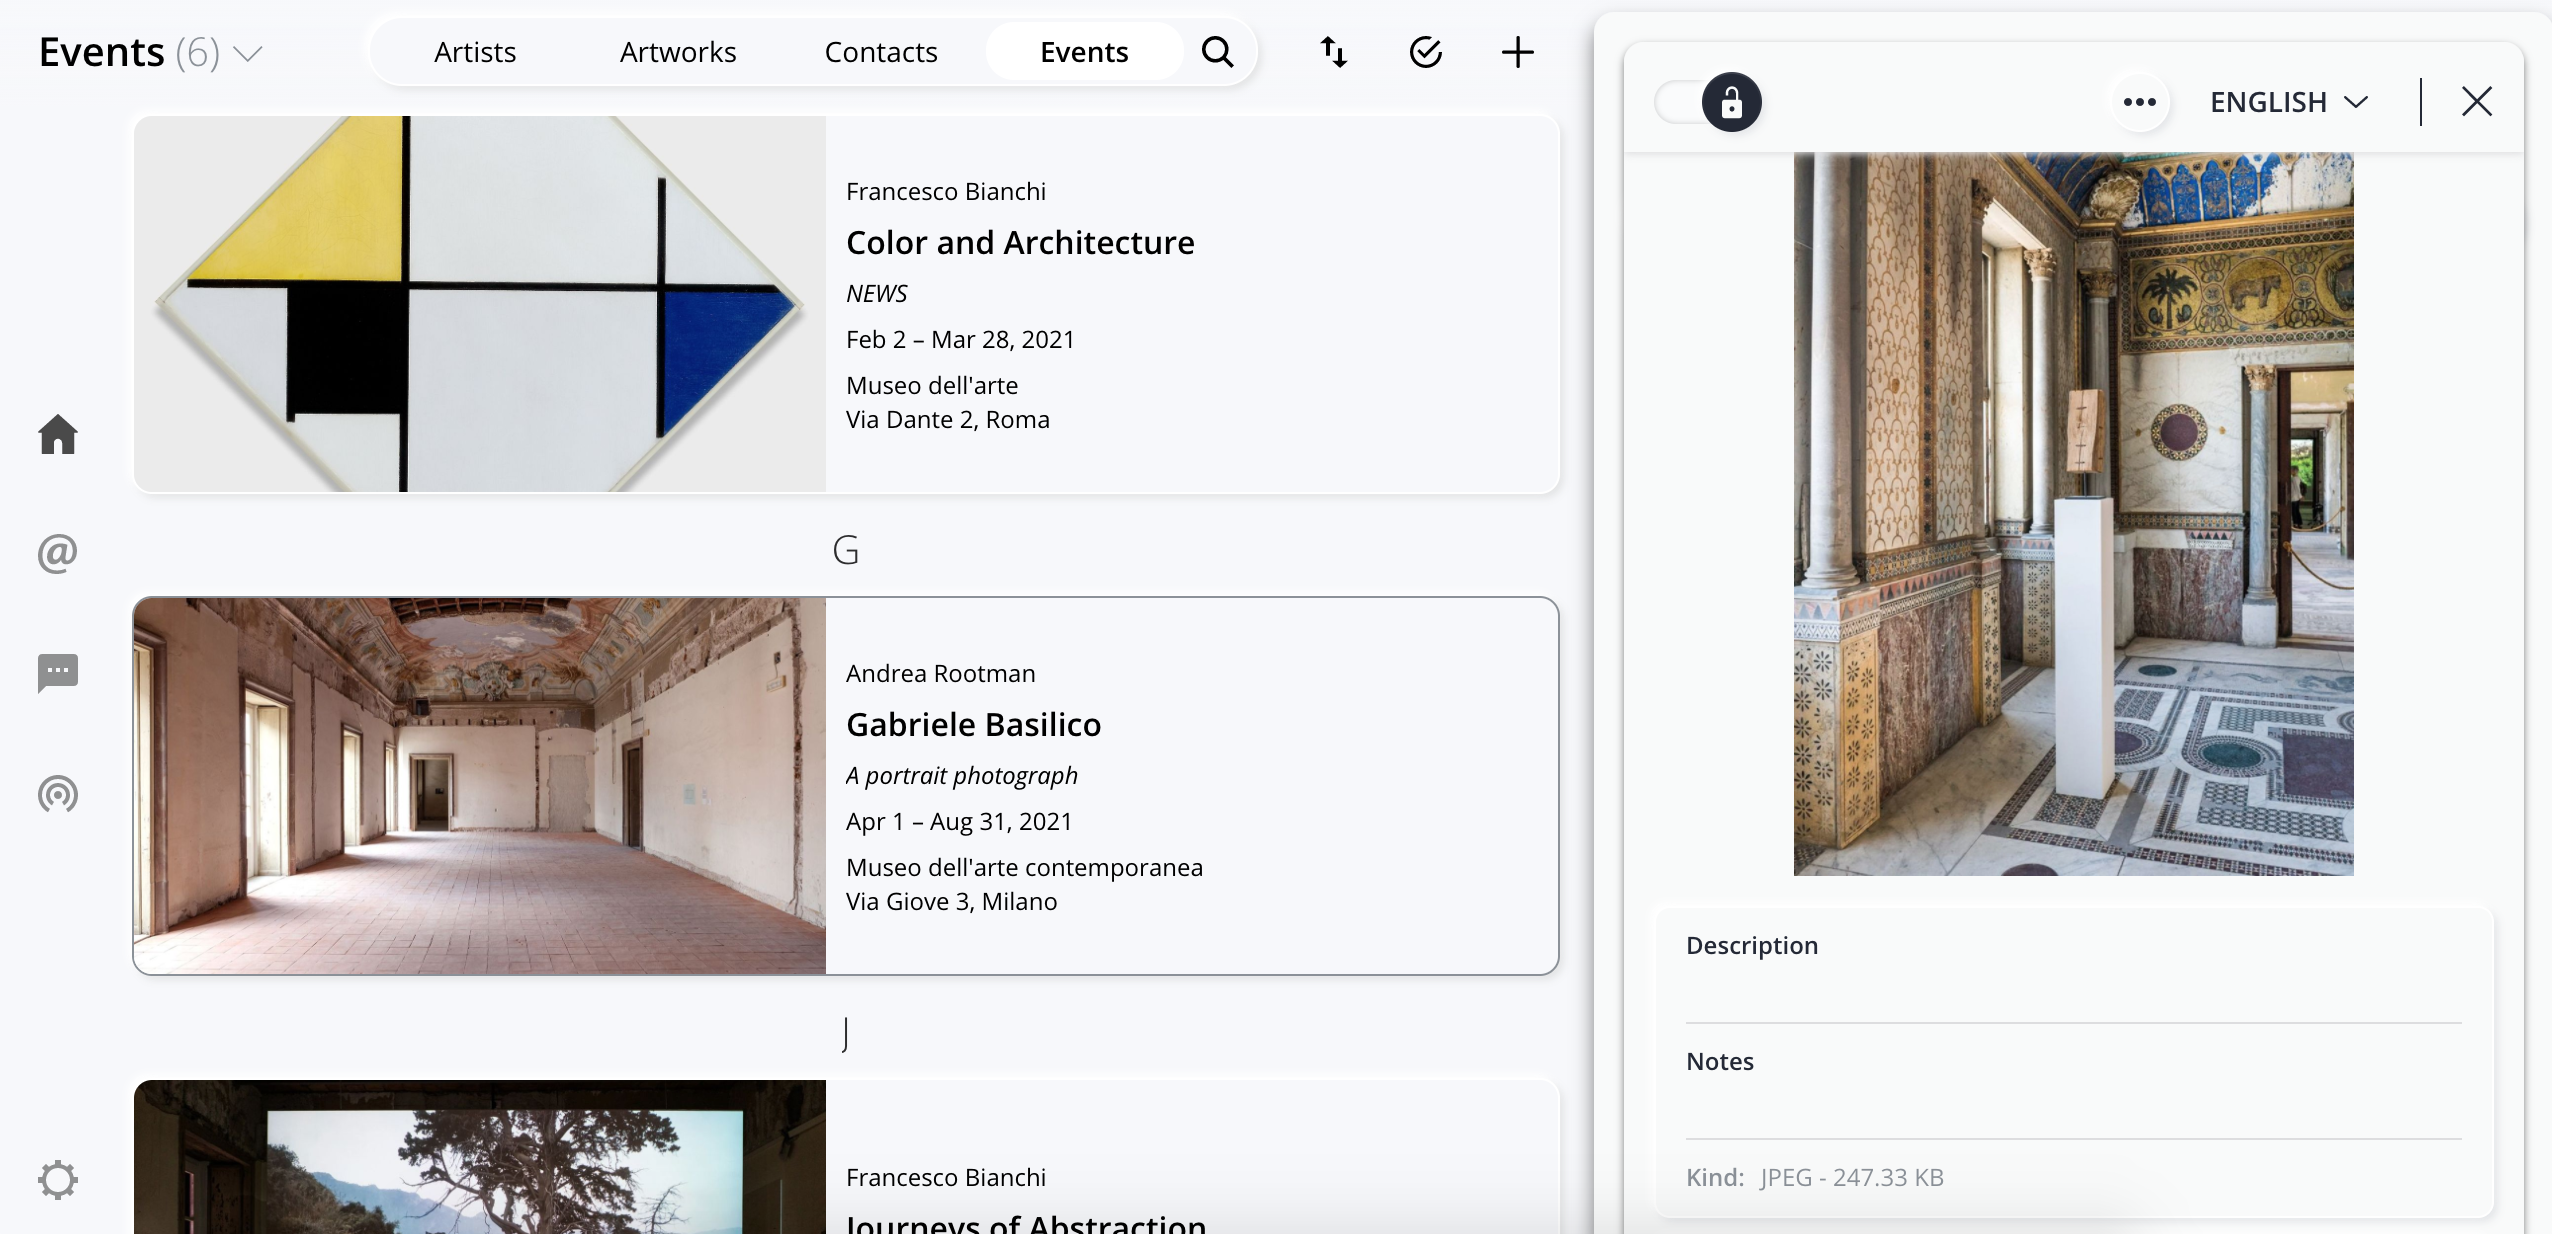Switch to the Artists tab
This screenshot has height=1234, width=2552.
point(475,52)
